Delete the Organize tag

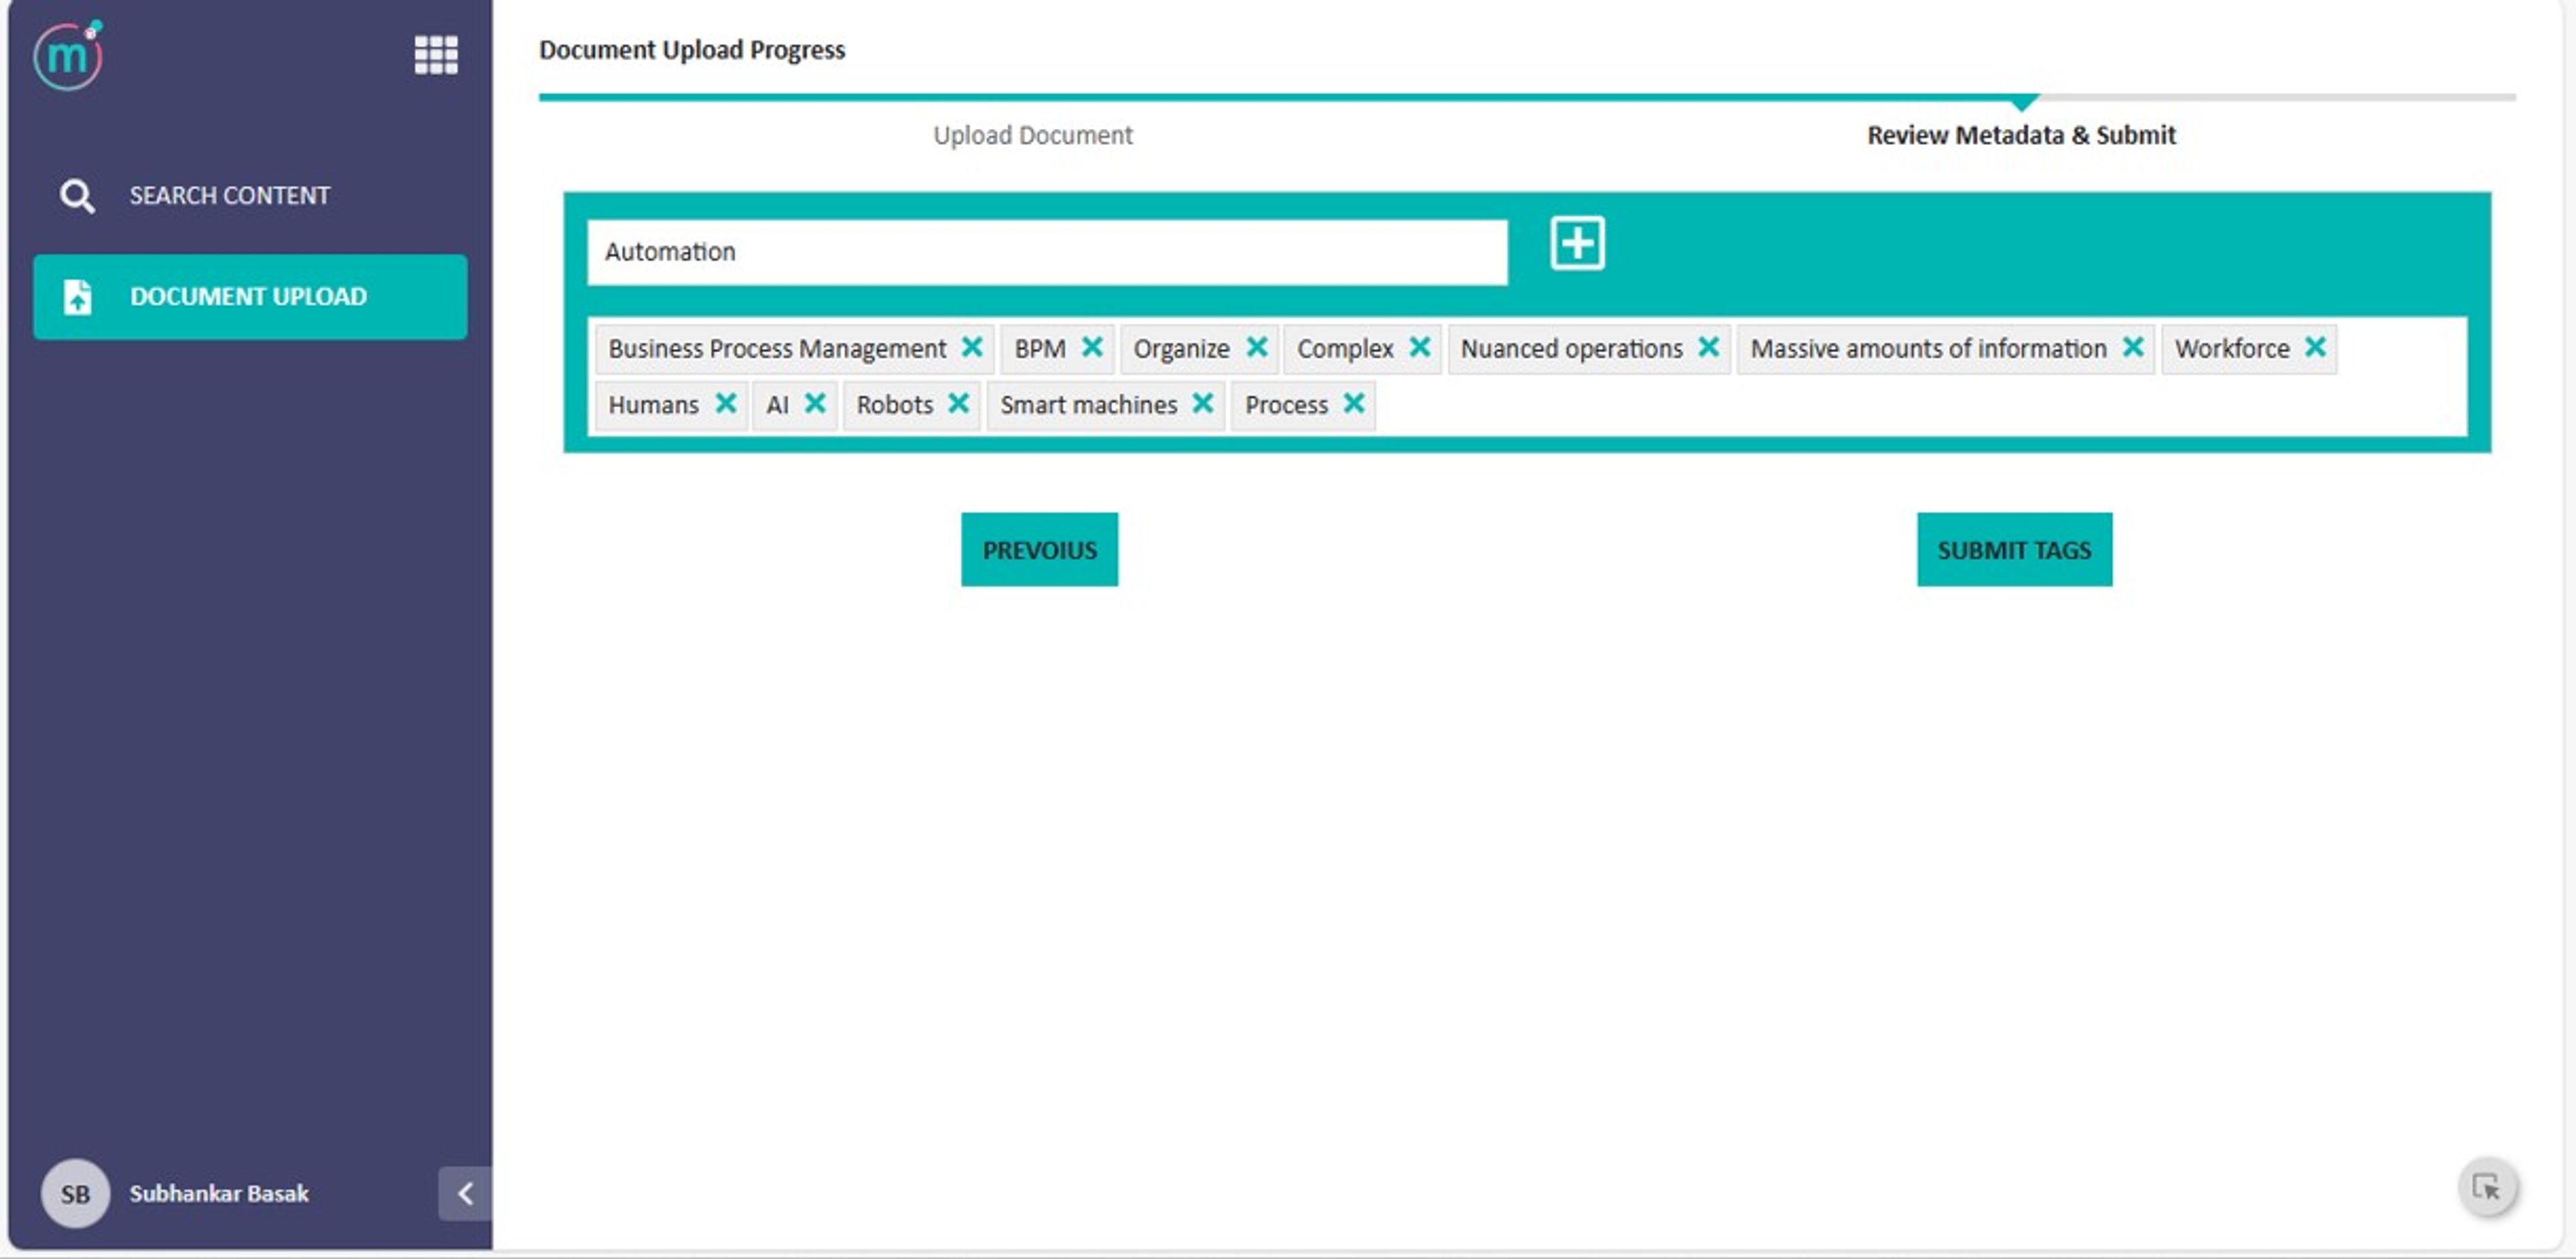click(x=1257, y=347)
